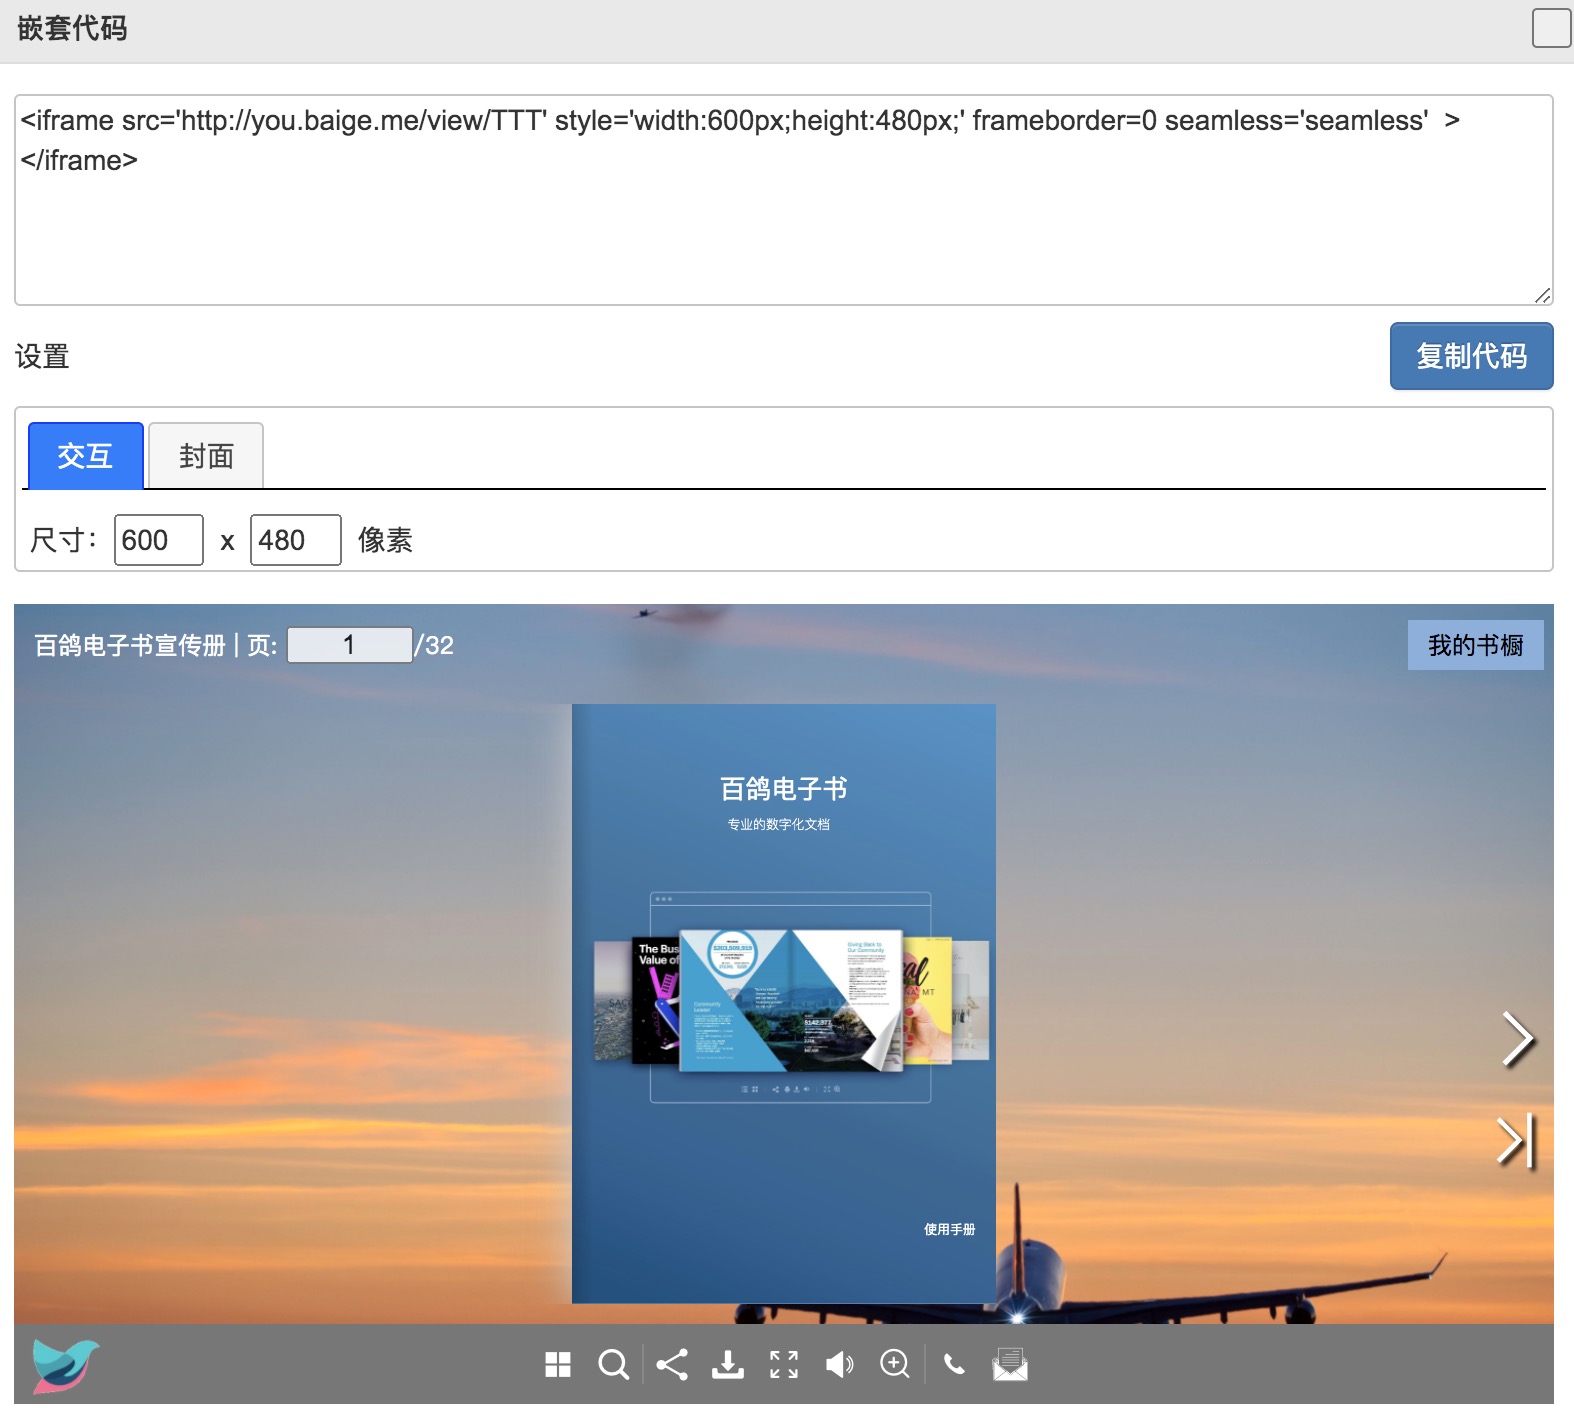Mute the page flip sound

click(x=839, y=1364)
